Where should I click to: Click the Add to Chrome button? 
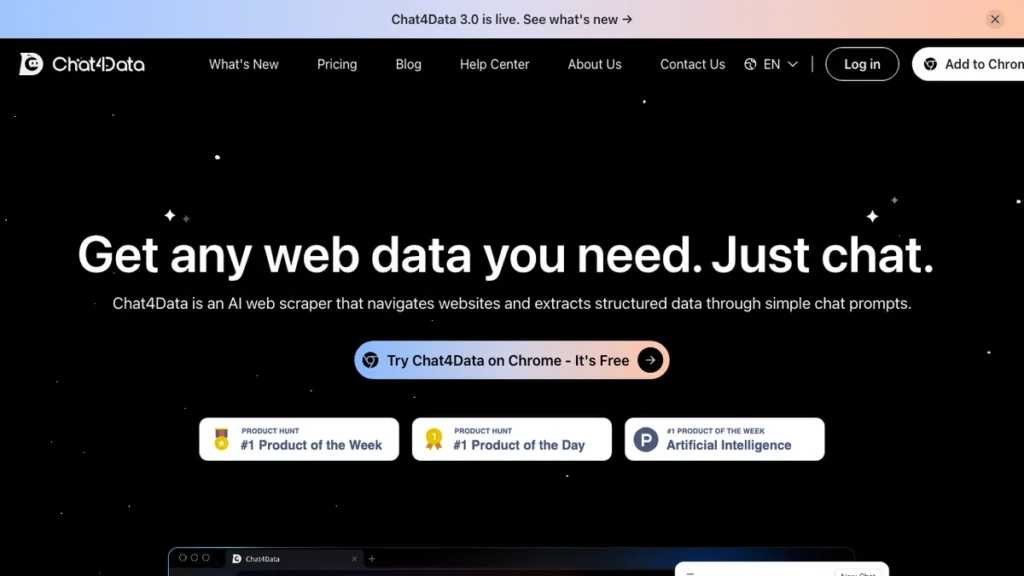coord(968,64)
